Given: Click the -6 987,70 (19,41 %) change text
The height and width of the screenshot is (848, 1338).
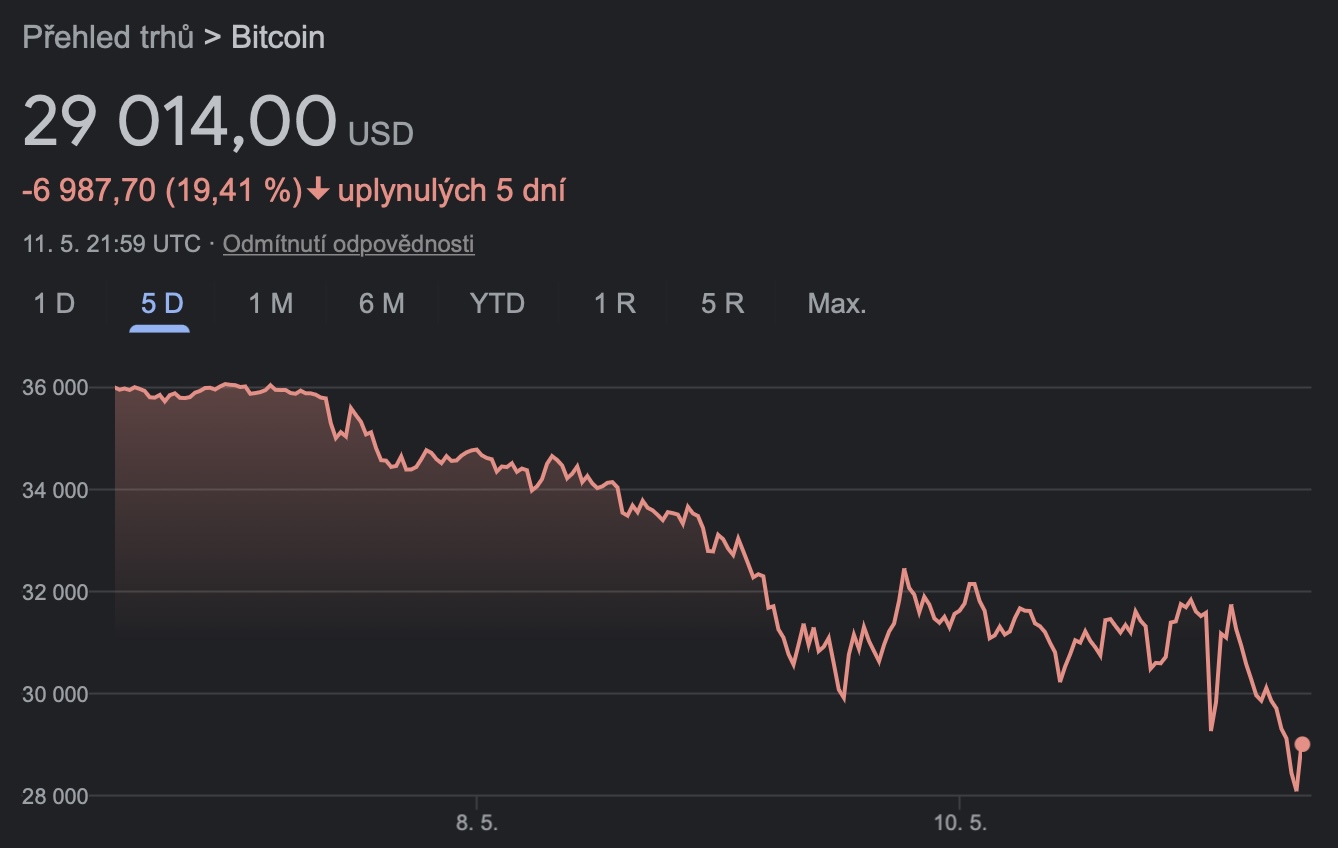Looking at the screenshot, I should (x=162, y=190).
